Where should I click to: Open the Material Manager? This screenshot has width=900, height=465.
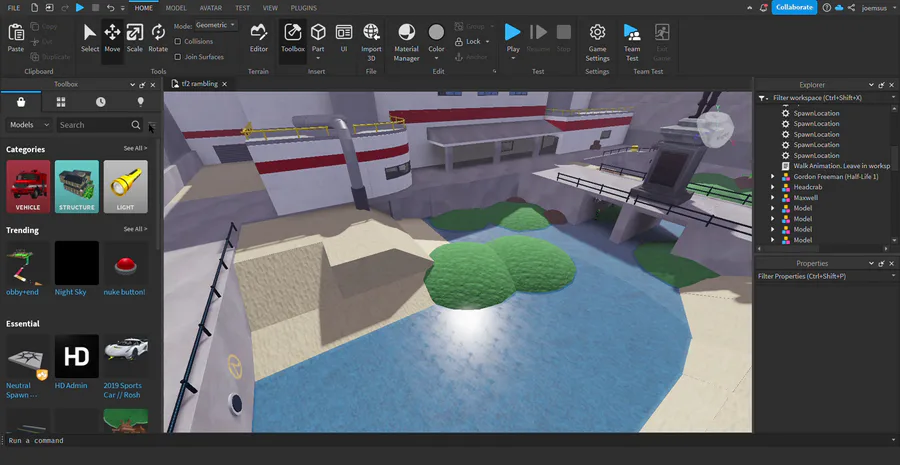(x=406, y=40)
